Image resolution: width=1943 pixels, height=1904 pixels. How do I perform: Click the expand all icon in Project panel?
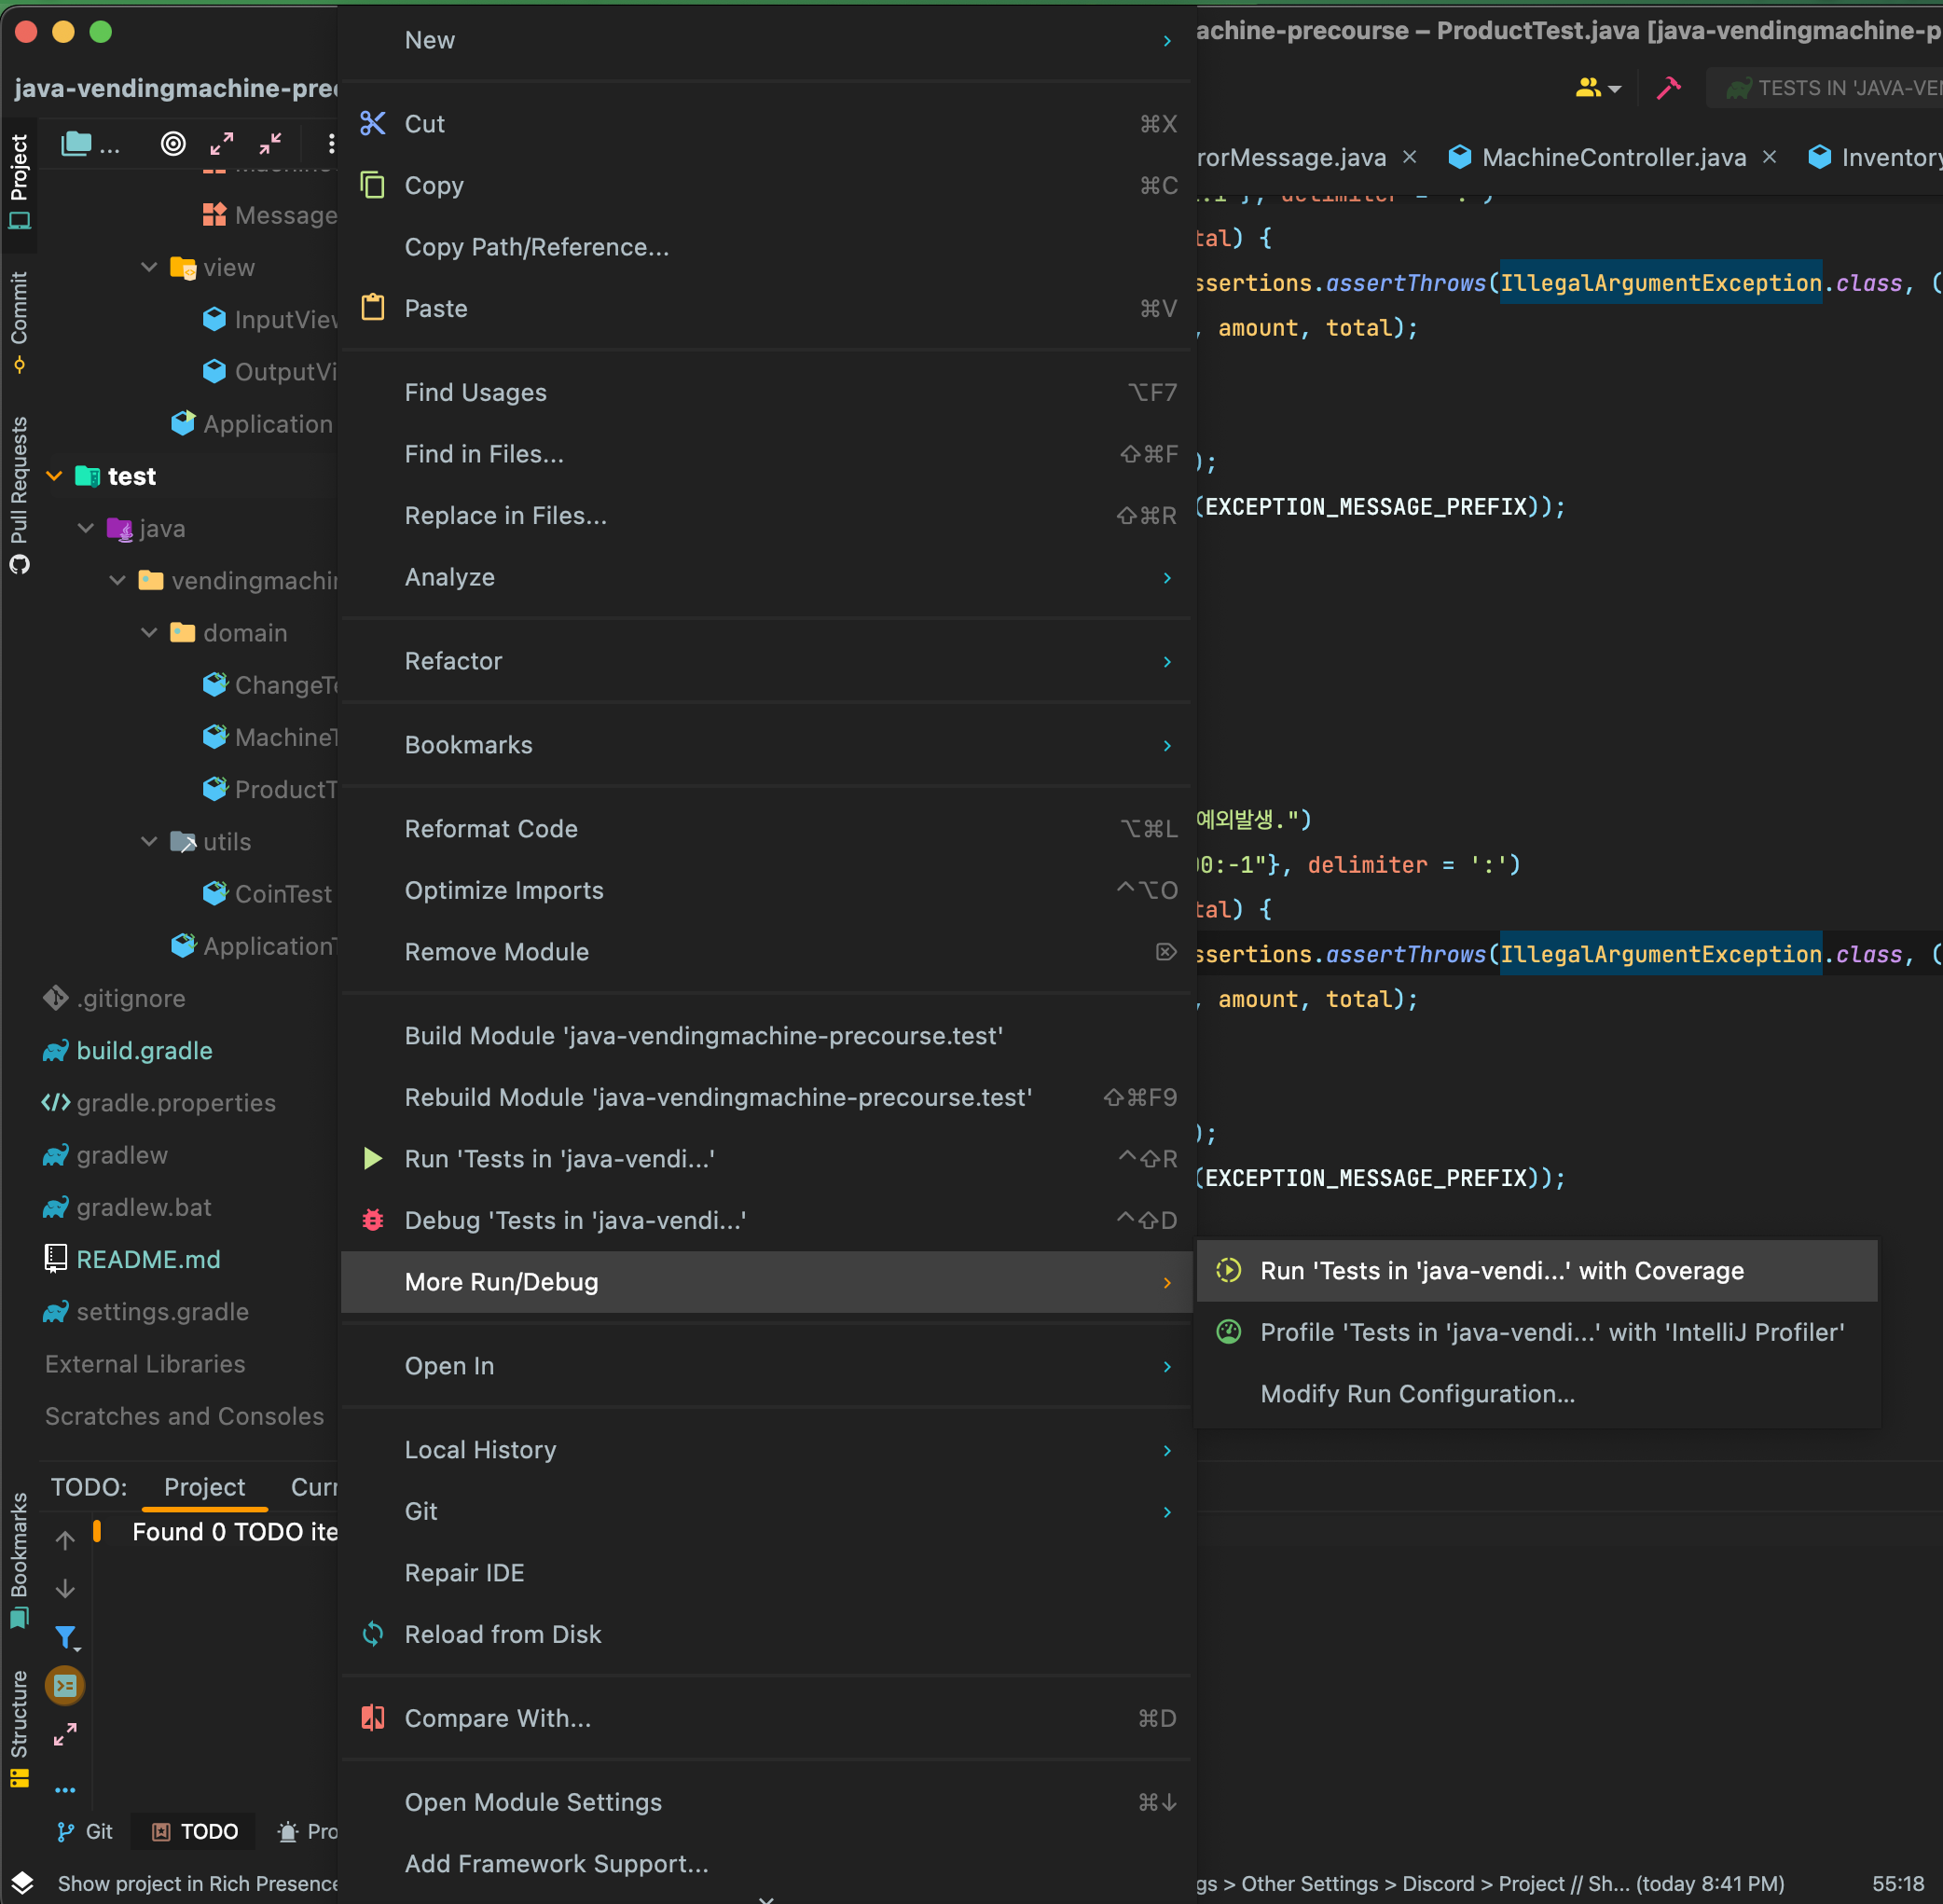[x=221, y=144]
